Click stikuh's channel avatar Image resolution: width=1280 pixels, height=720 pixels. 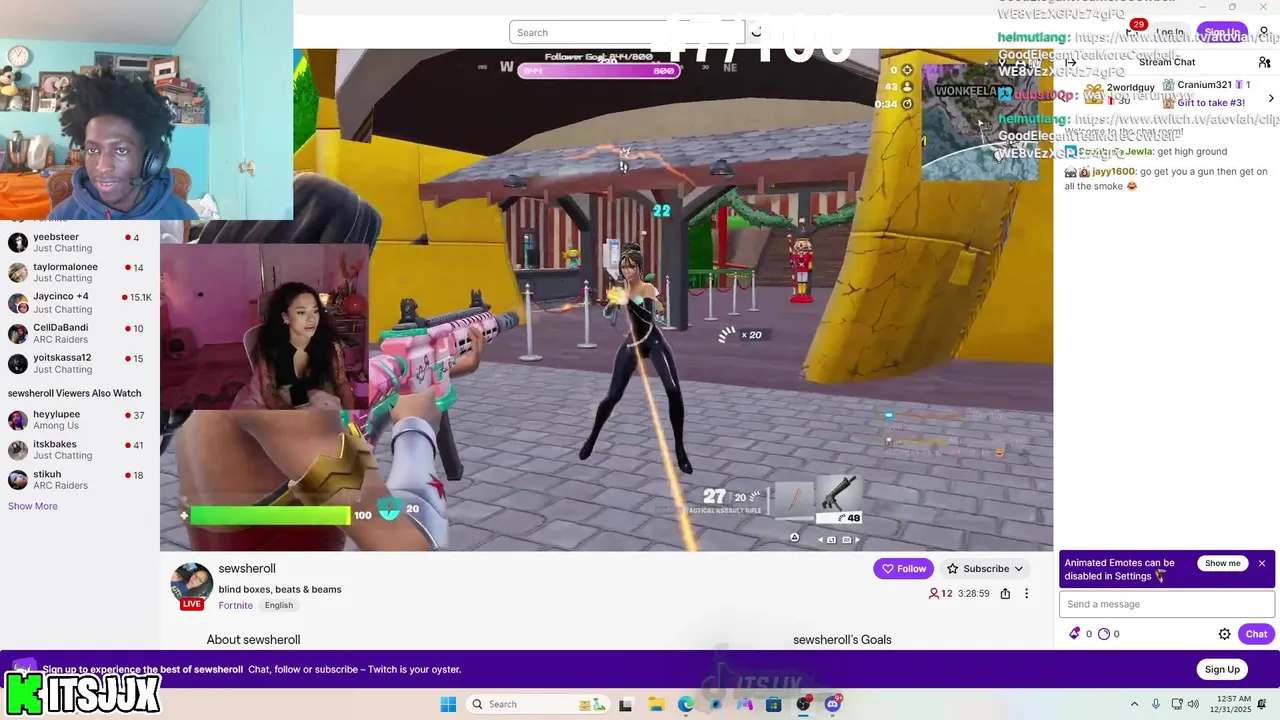[18, 479]
